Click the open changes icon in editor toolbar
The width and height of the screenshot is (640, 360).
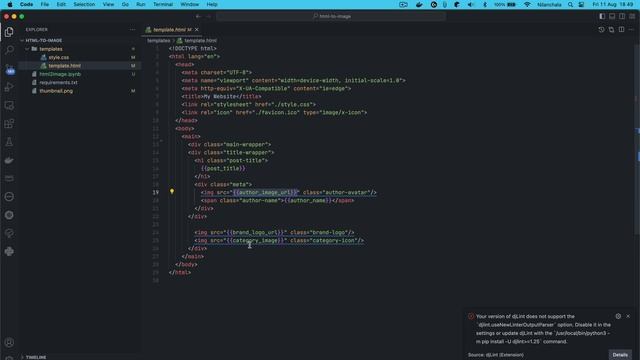611,29
